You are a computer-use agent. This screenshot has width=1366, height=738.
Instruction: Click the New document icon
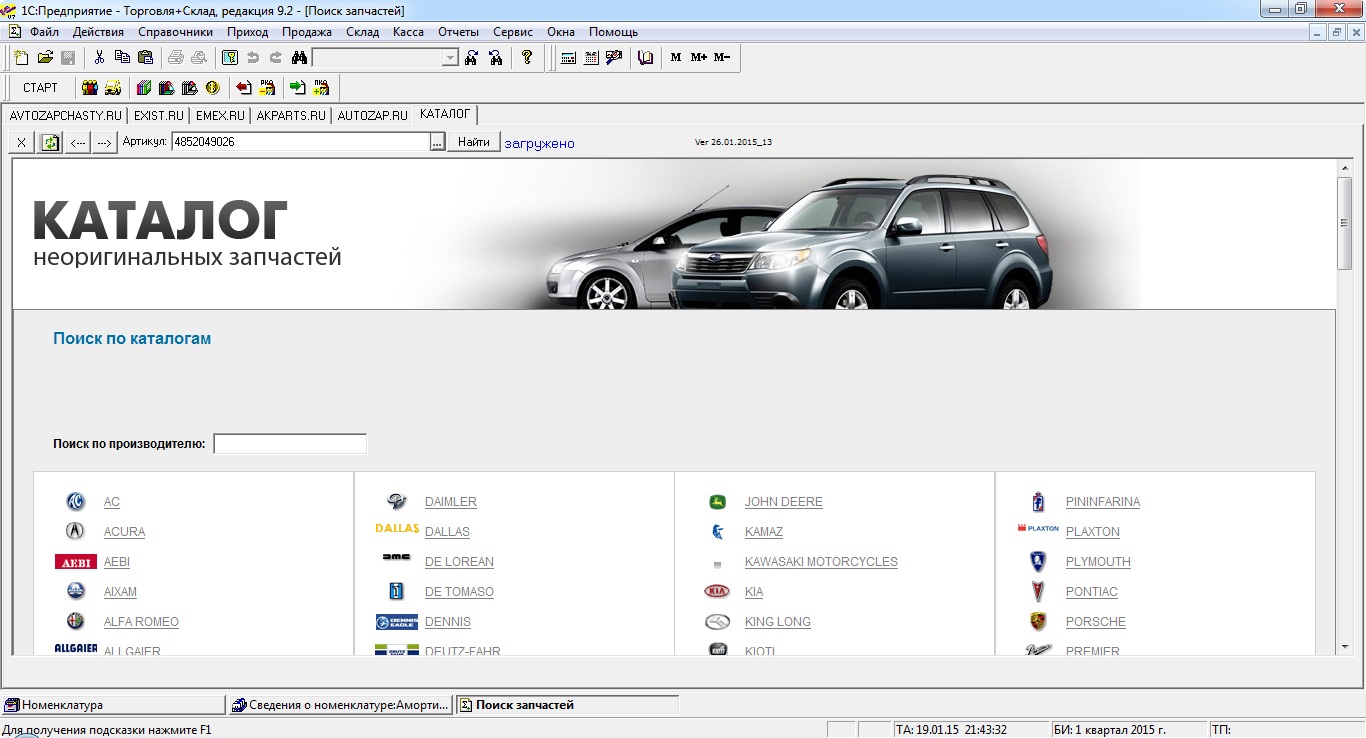(22, 58)
